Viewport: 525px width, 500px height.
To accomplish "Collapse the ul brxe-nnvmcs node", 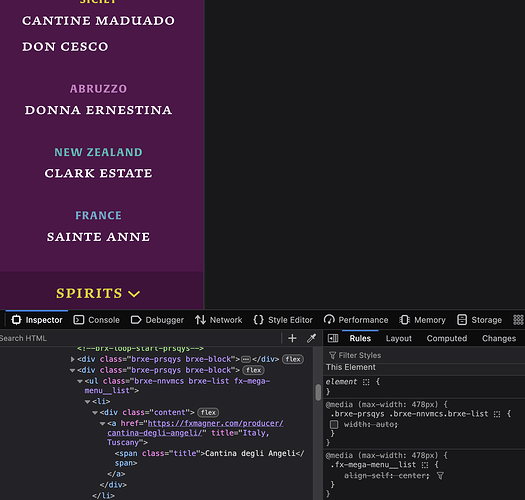I will click(x=80, y=381).
